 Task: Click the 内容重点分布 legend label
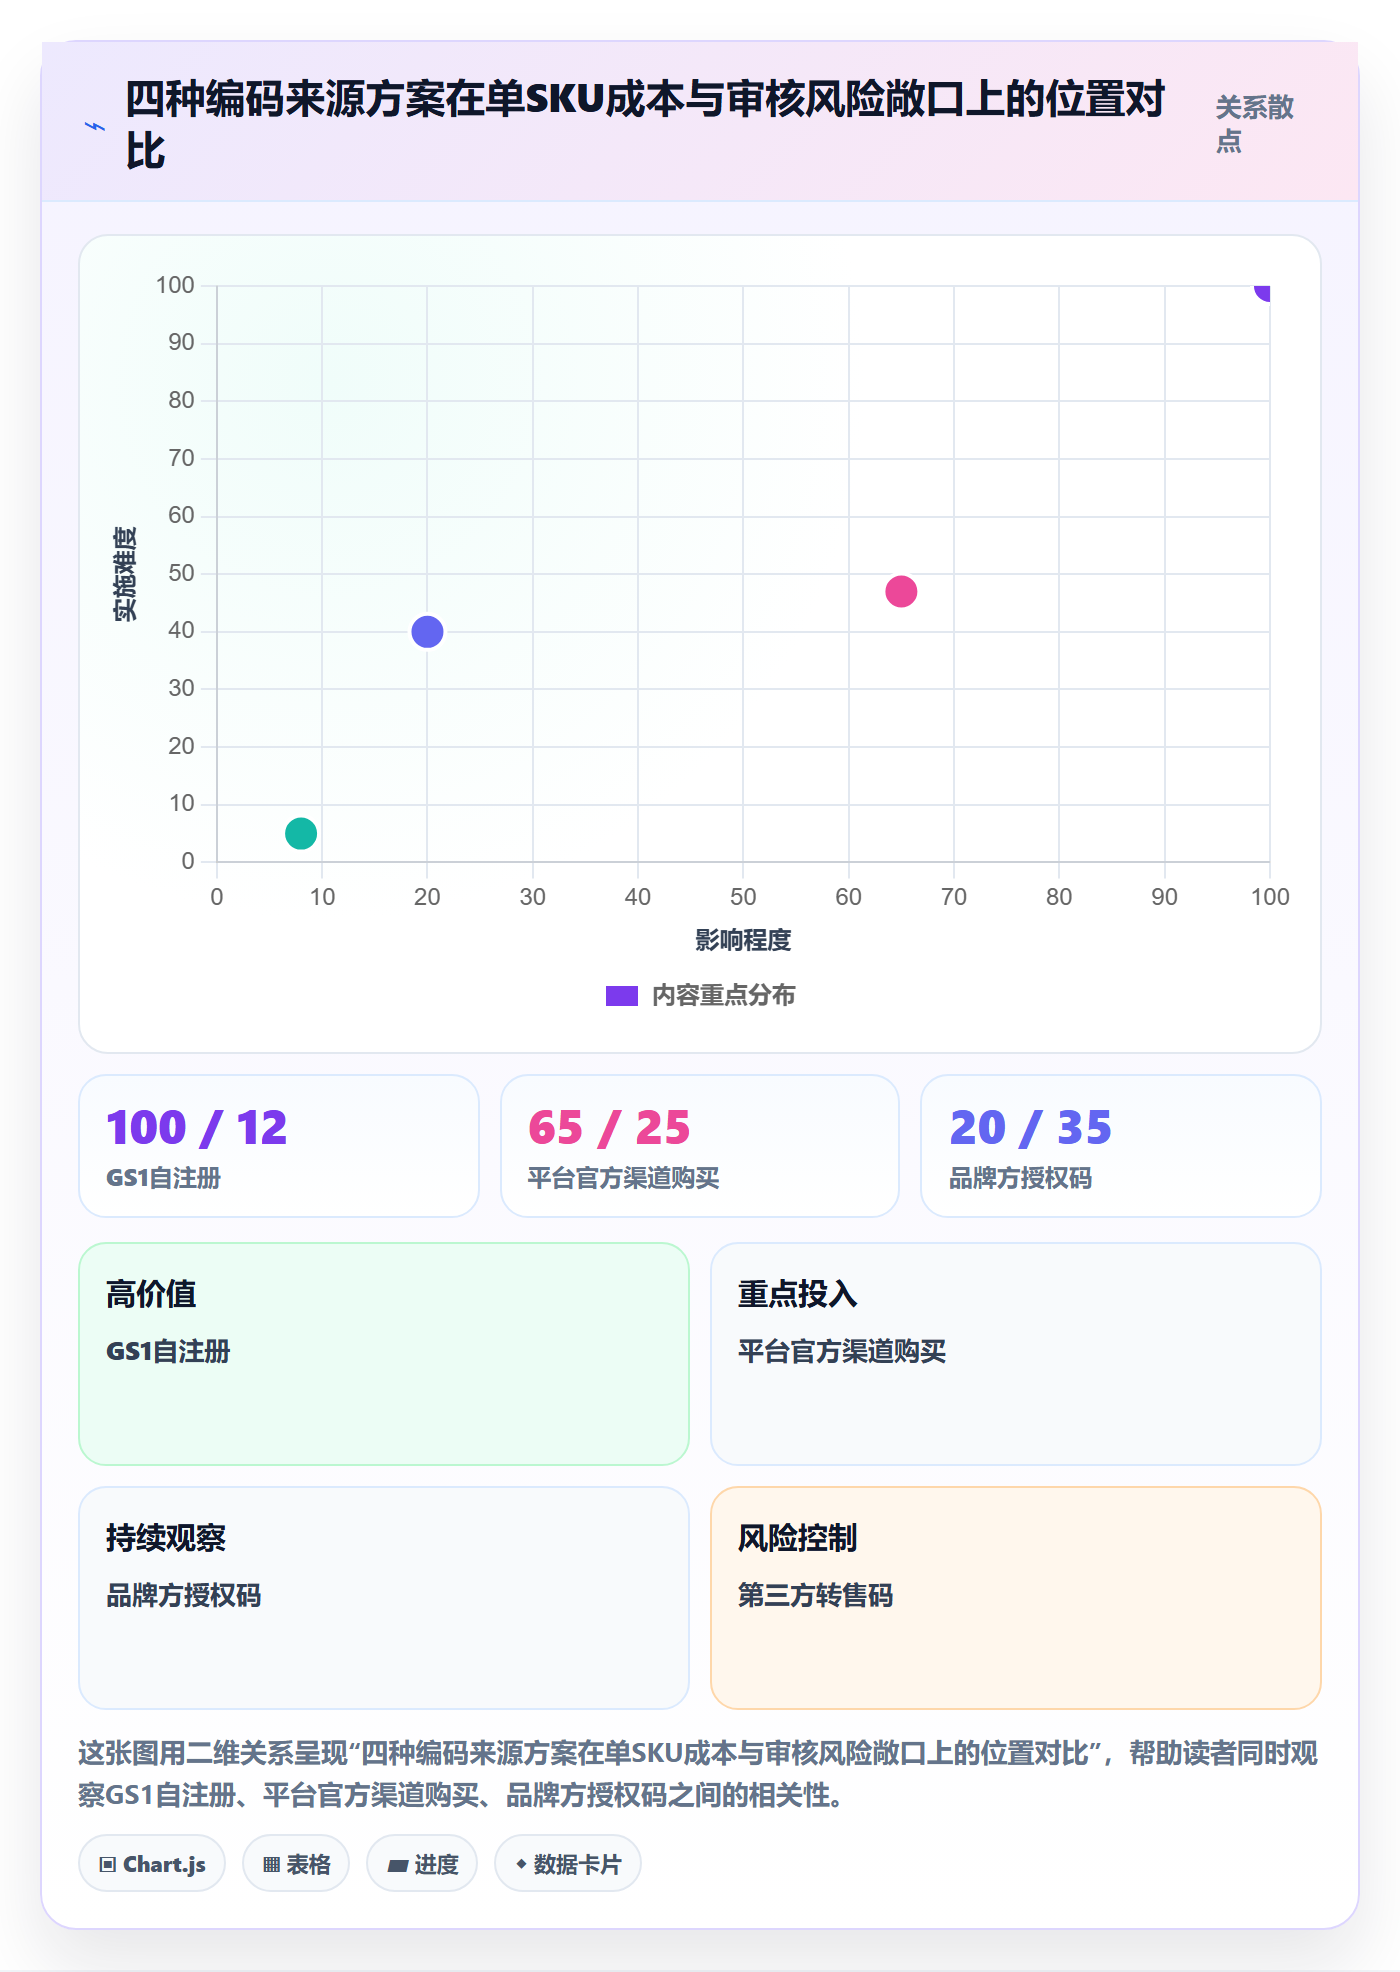(x=724, y=996)
